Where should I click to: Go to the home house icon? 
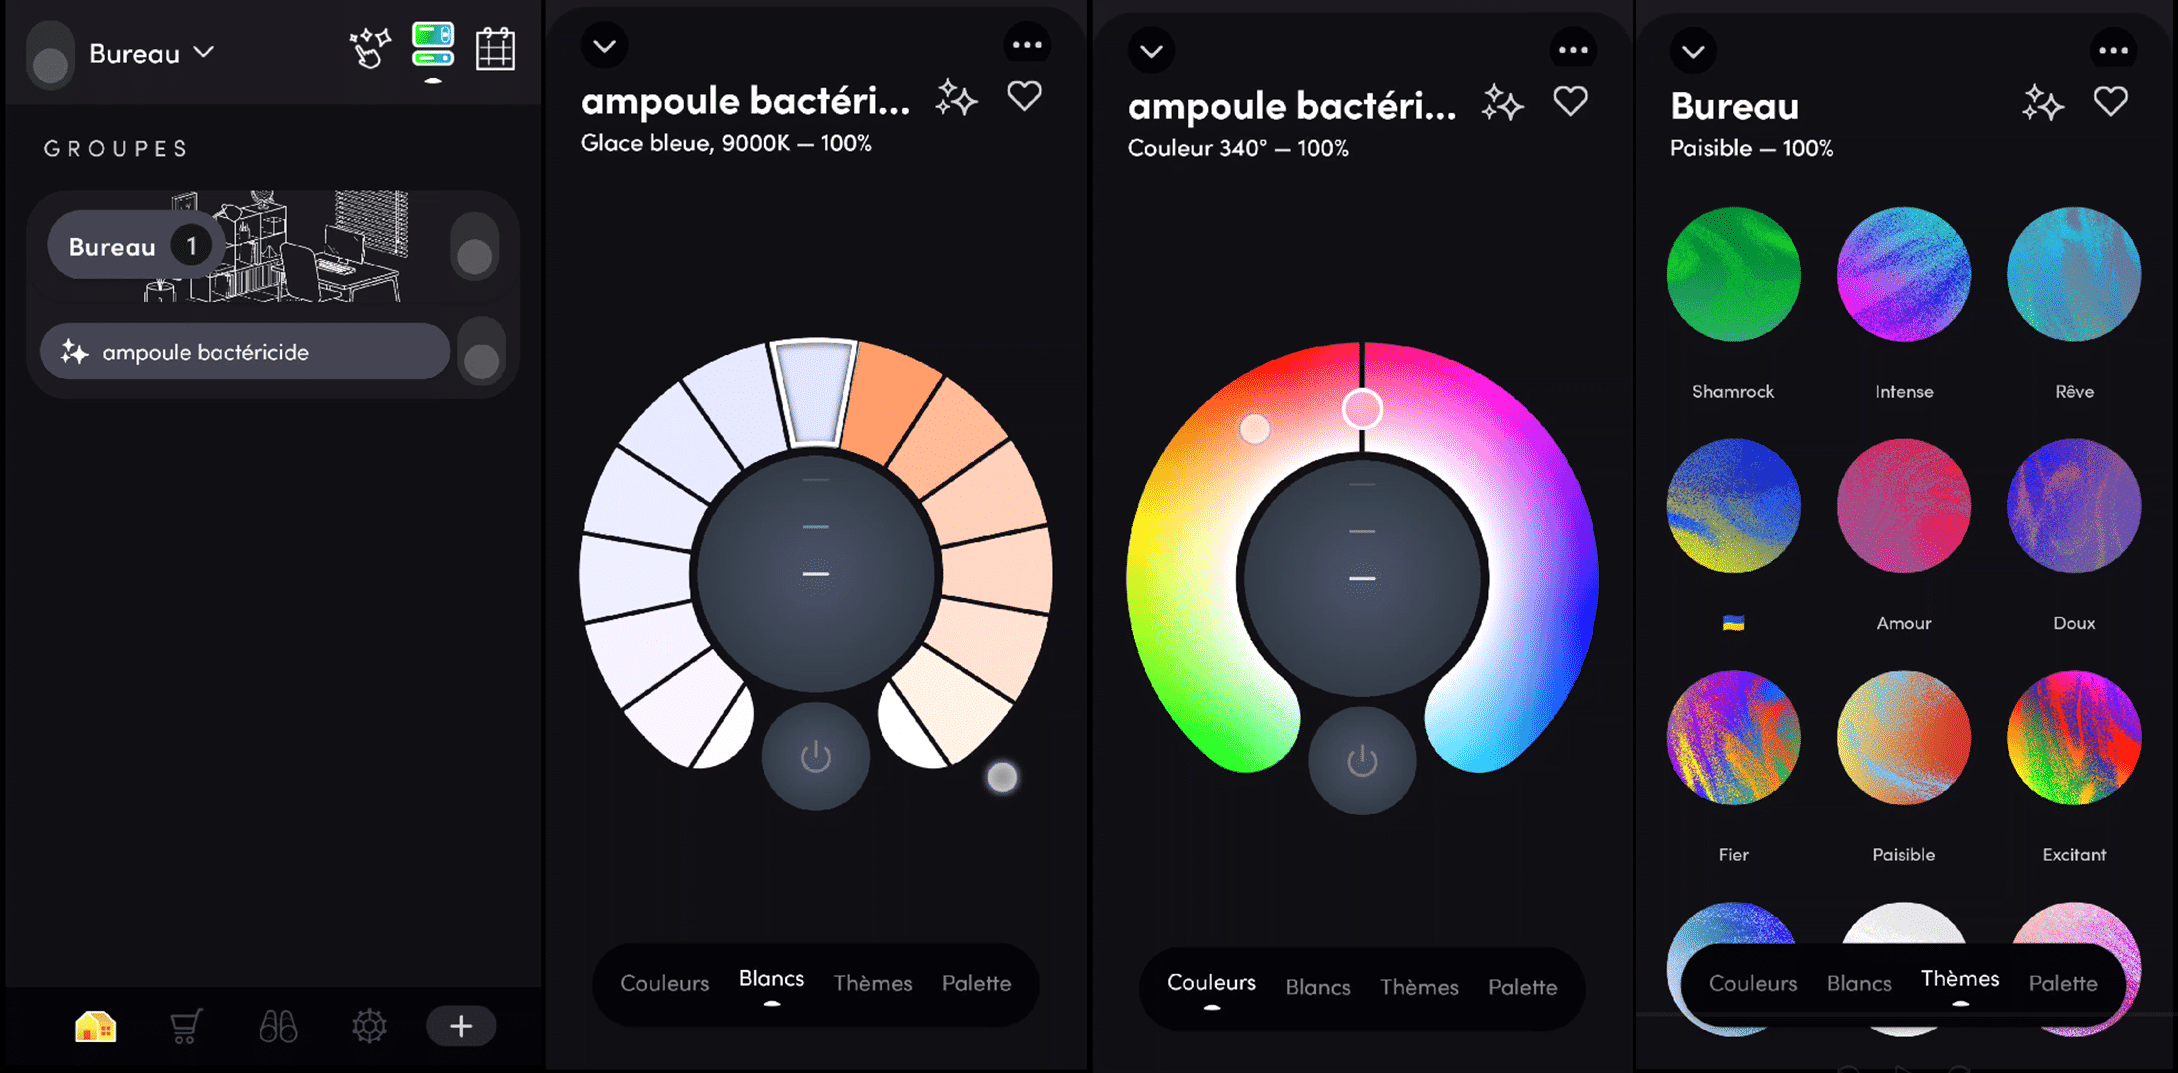point(96,1026)
